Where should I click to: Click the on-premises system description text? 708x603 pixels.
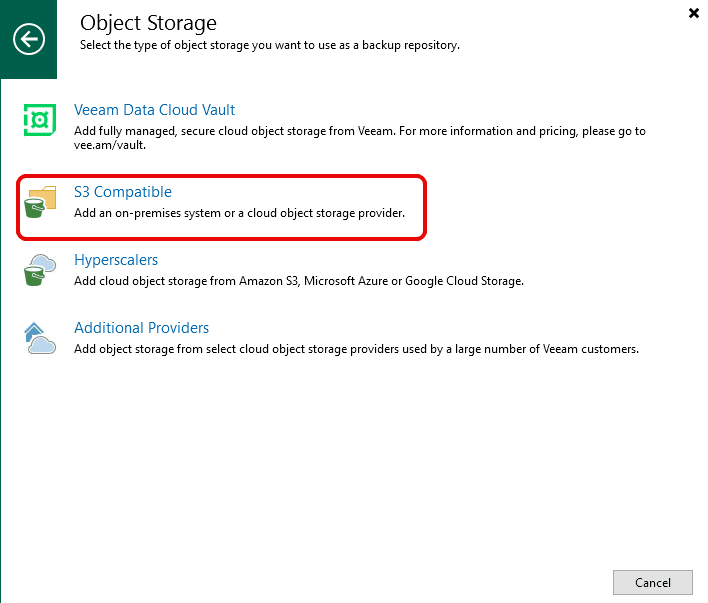(239, 213)
